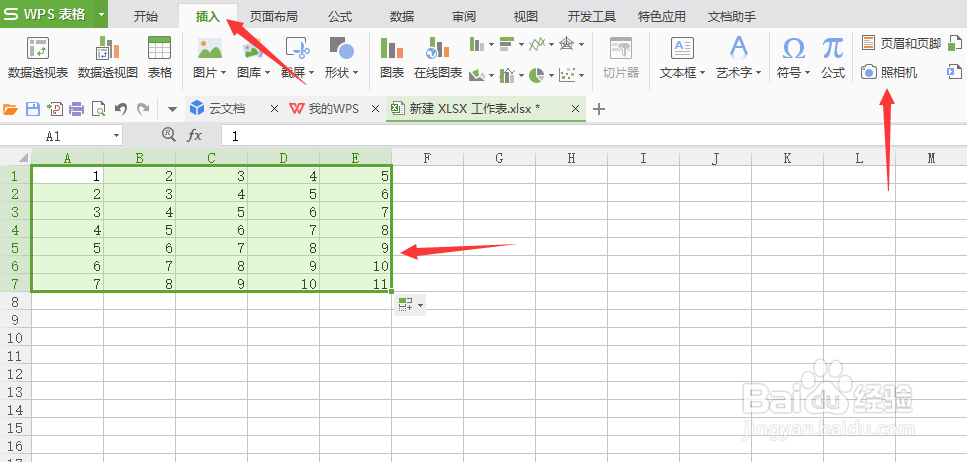Add a new document tab with plus
Viewport: 967px width, 462px height.
(598, 109)
